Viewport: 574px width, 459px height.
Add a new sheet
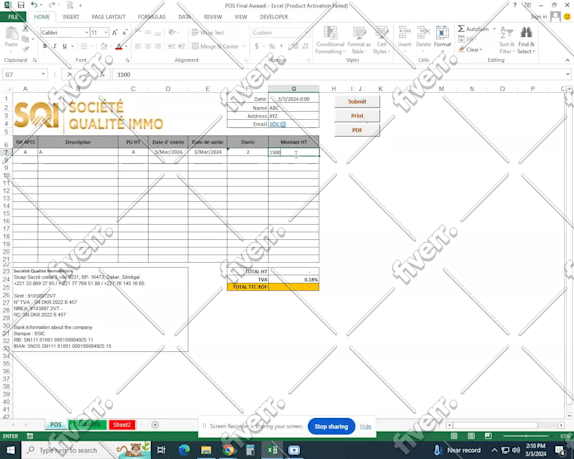click(x=155, y=425)
